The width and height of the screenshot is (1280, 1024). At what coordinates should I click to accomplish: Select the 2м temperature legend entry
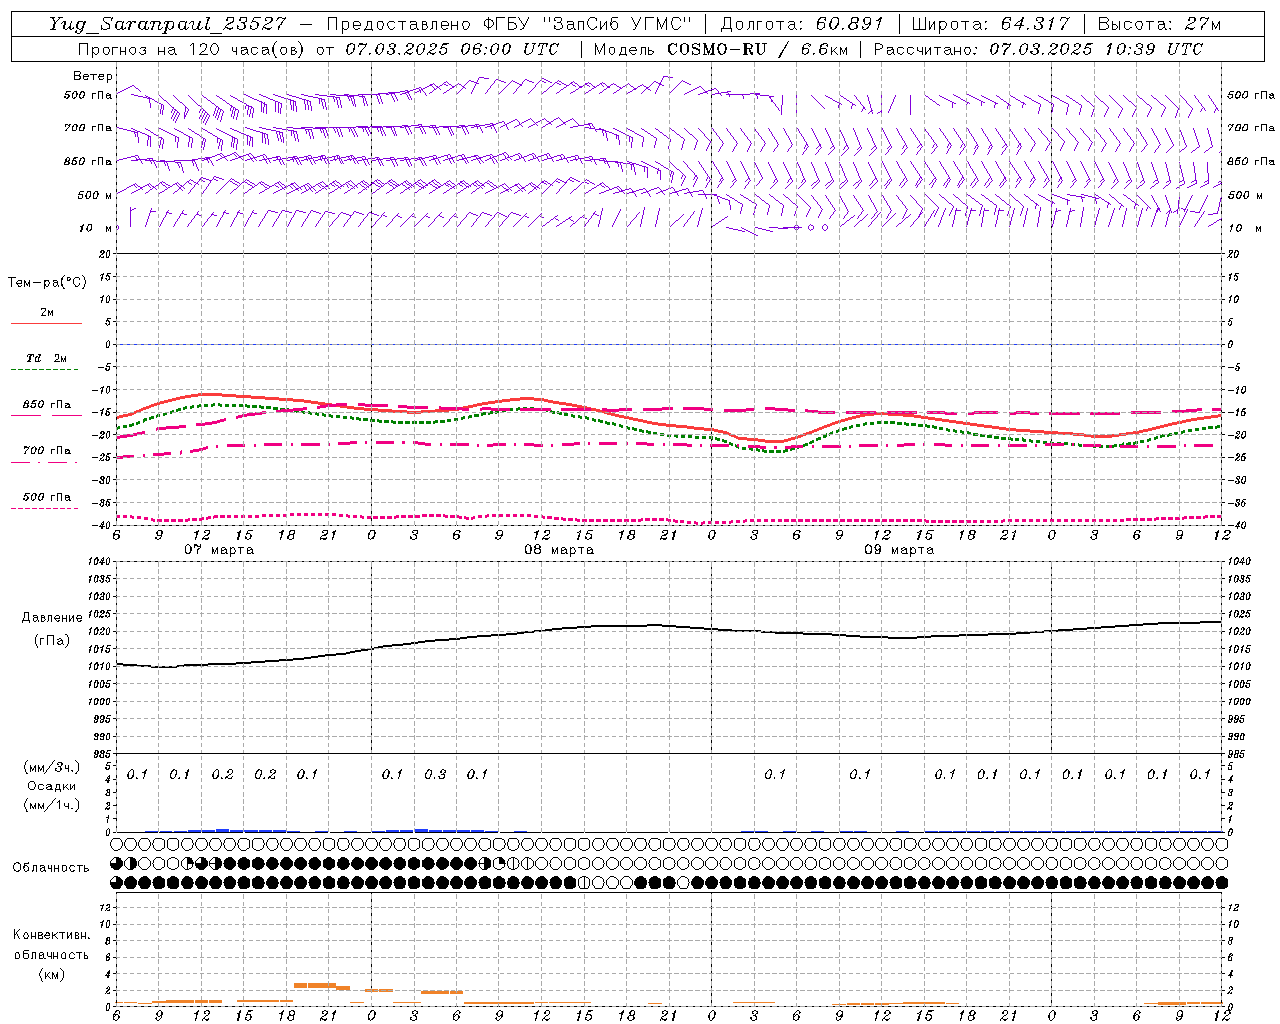[x=47, y=313]
